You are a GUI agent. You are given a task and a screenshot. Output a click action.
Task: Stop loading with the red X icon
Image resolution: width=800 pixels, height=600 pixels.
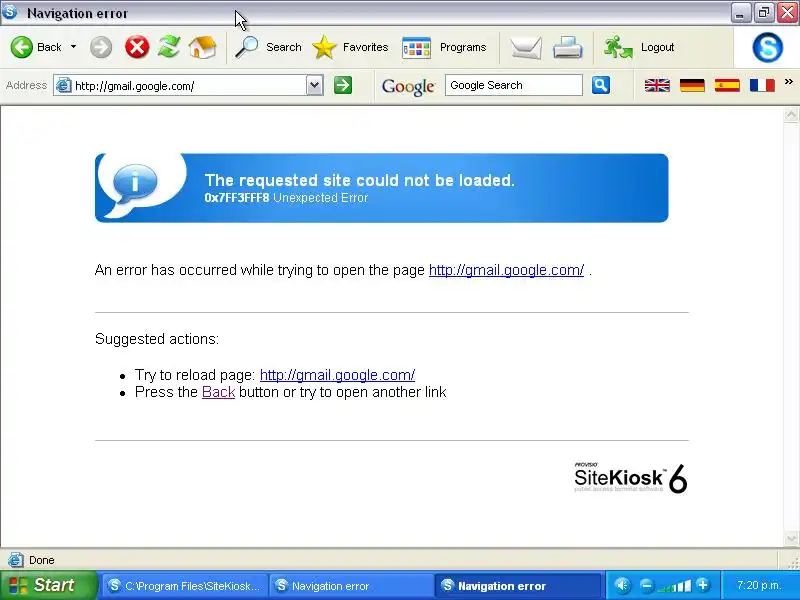coord(137,47)
